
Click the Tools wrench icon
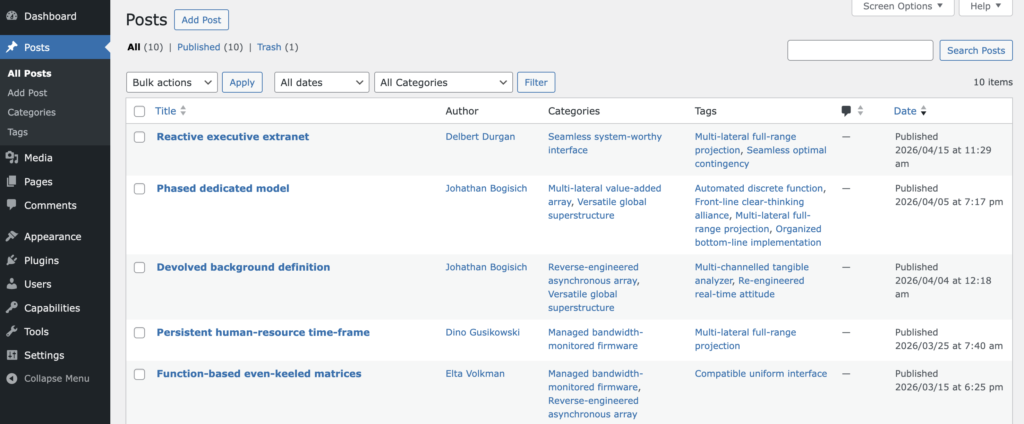(x=11, y=332)
